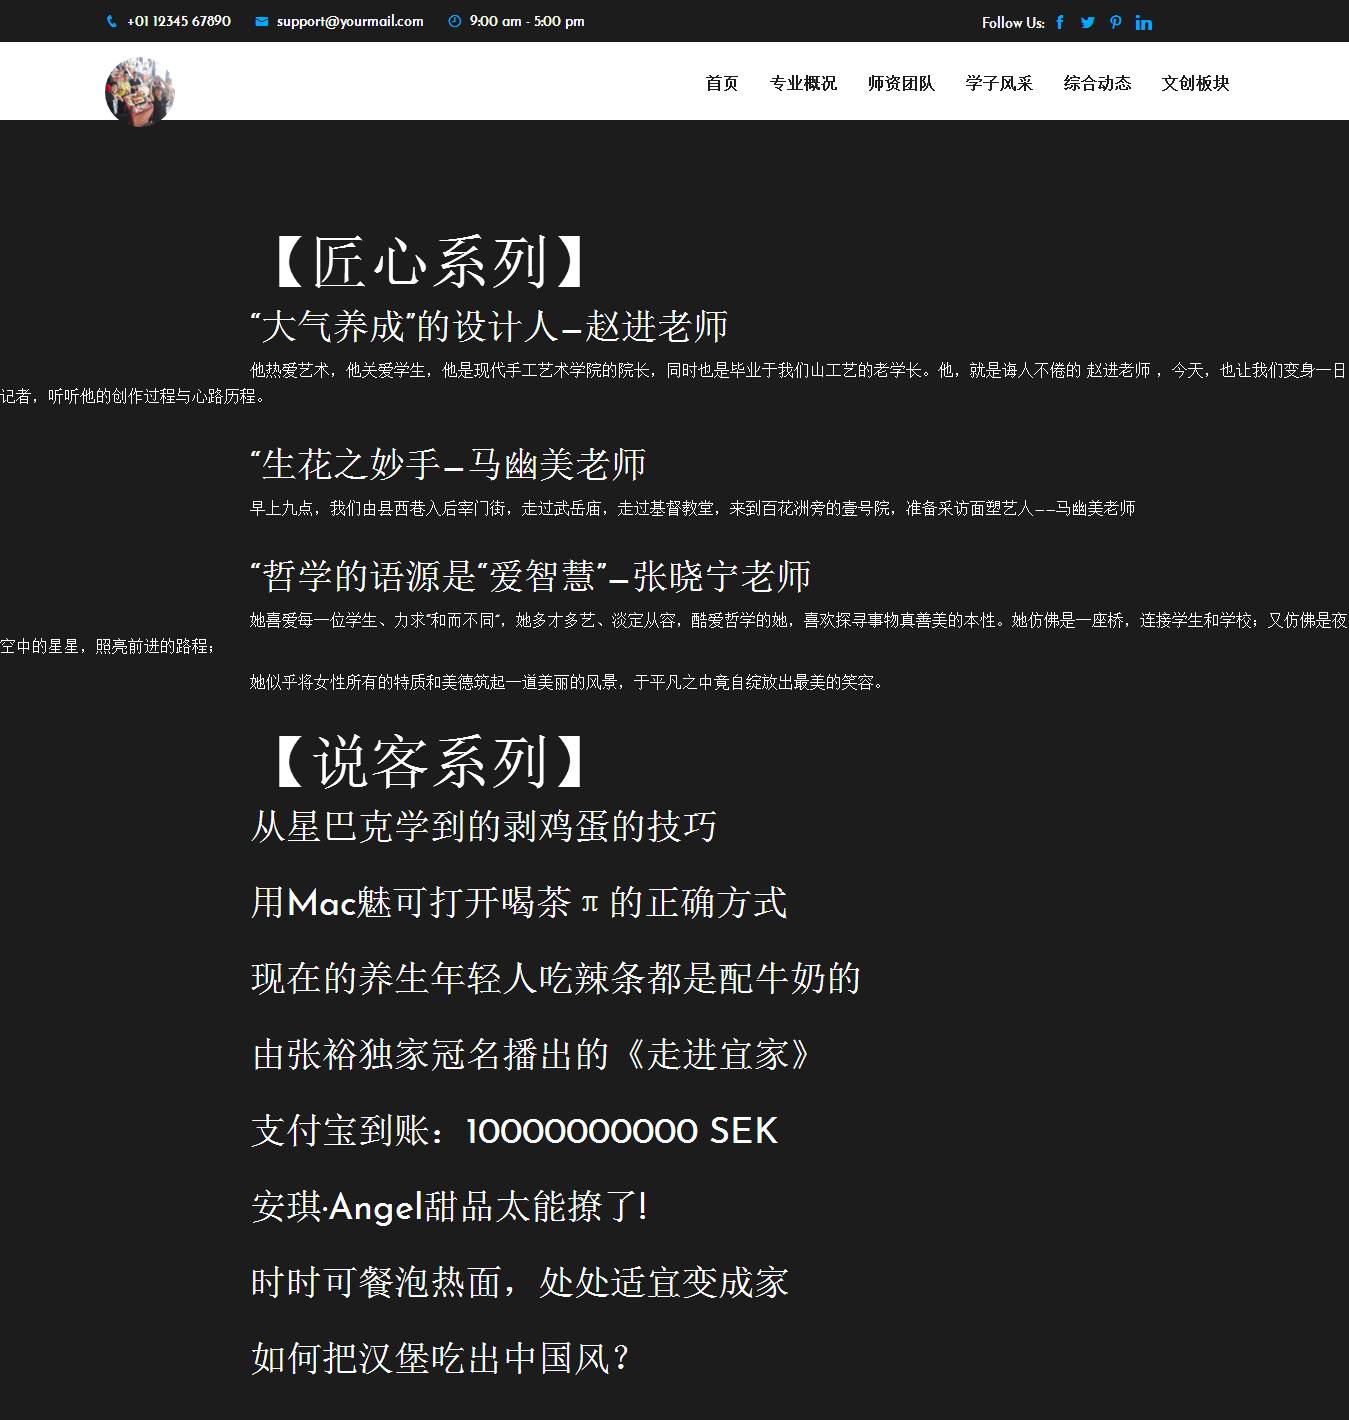Open article about 张晓宁老师
This screenshot has height=1420, width=1349.
pyautogui.click(x=530, y=576)
